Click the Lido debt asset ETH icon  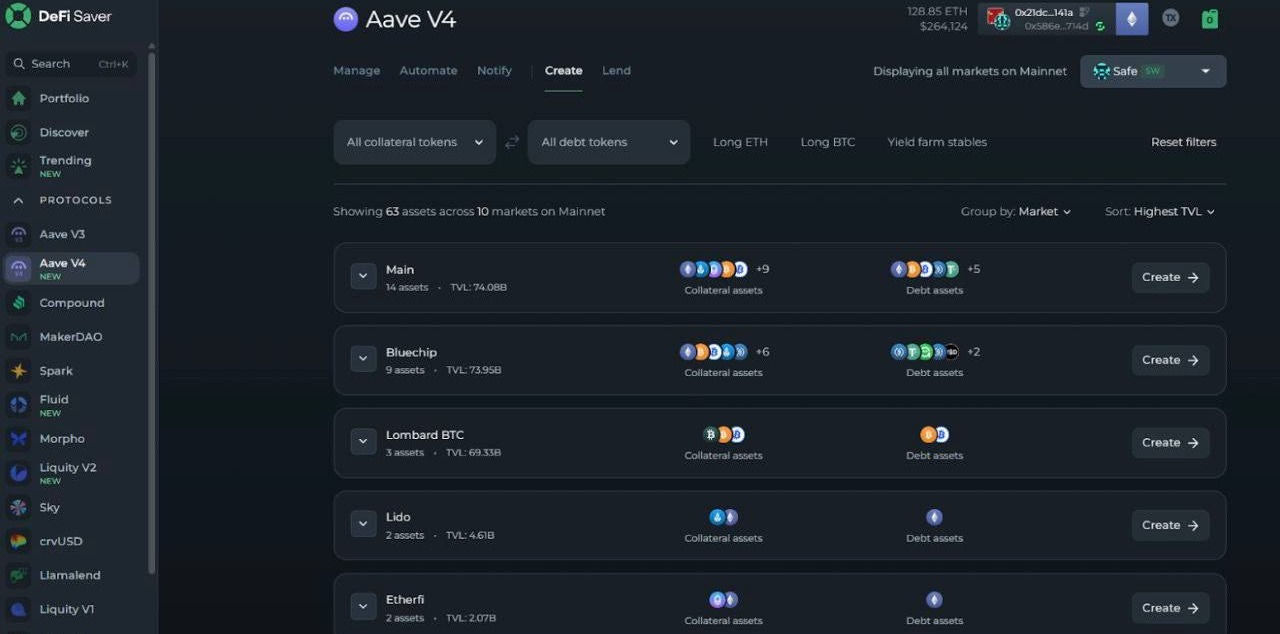click(x=934, y=517)
